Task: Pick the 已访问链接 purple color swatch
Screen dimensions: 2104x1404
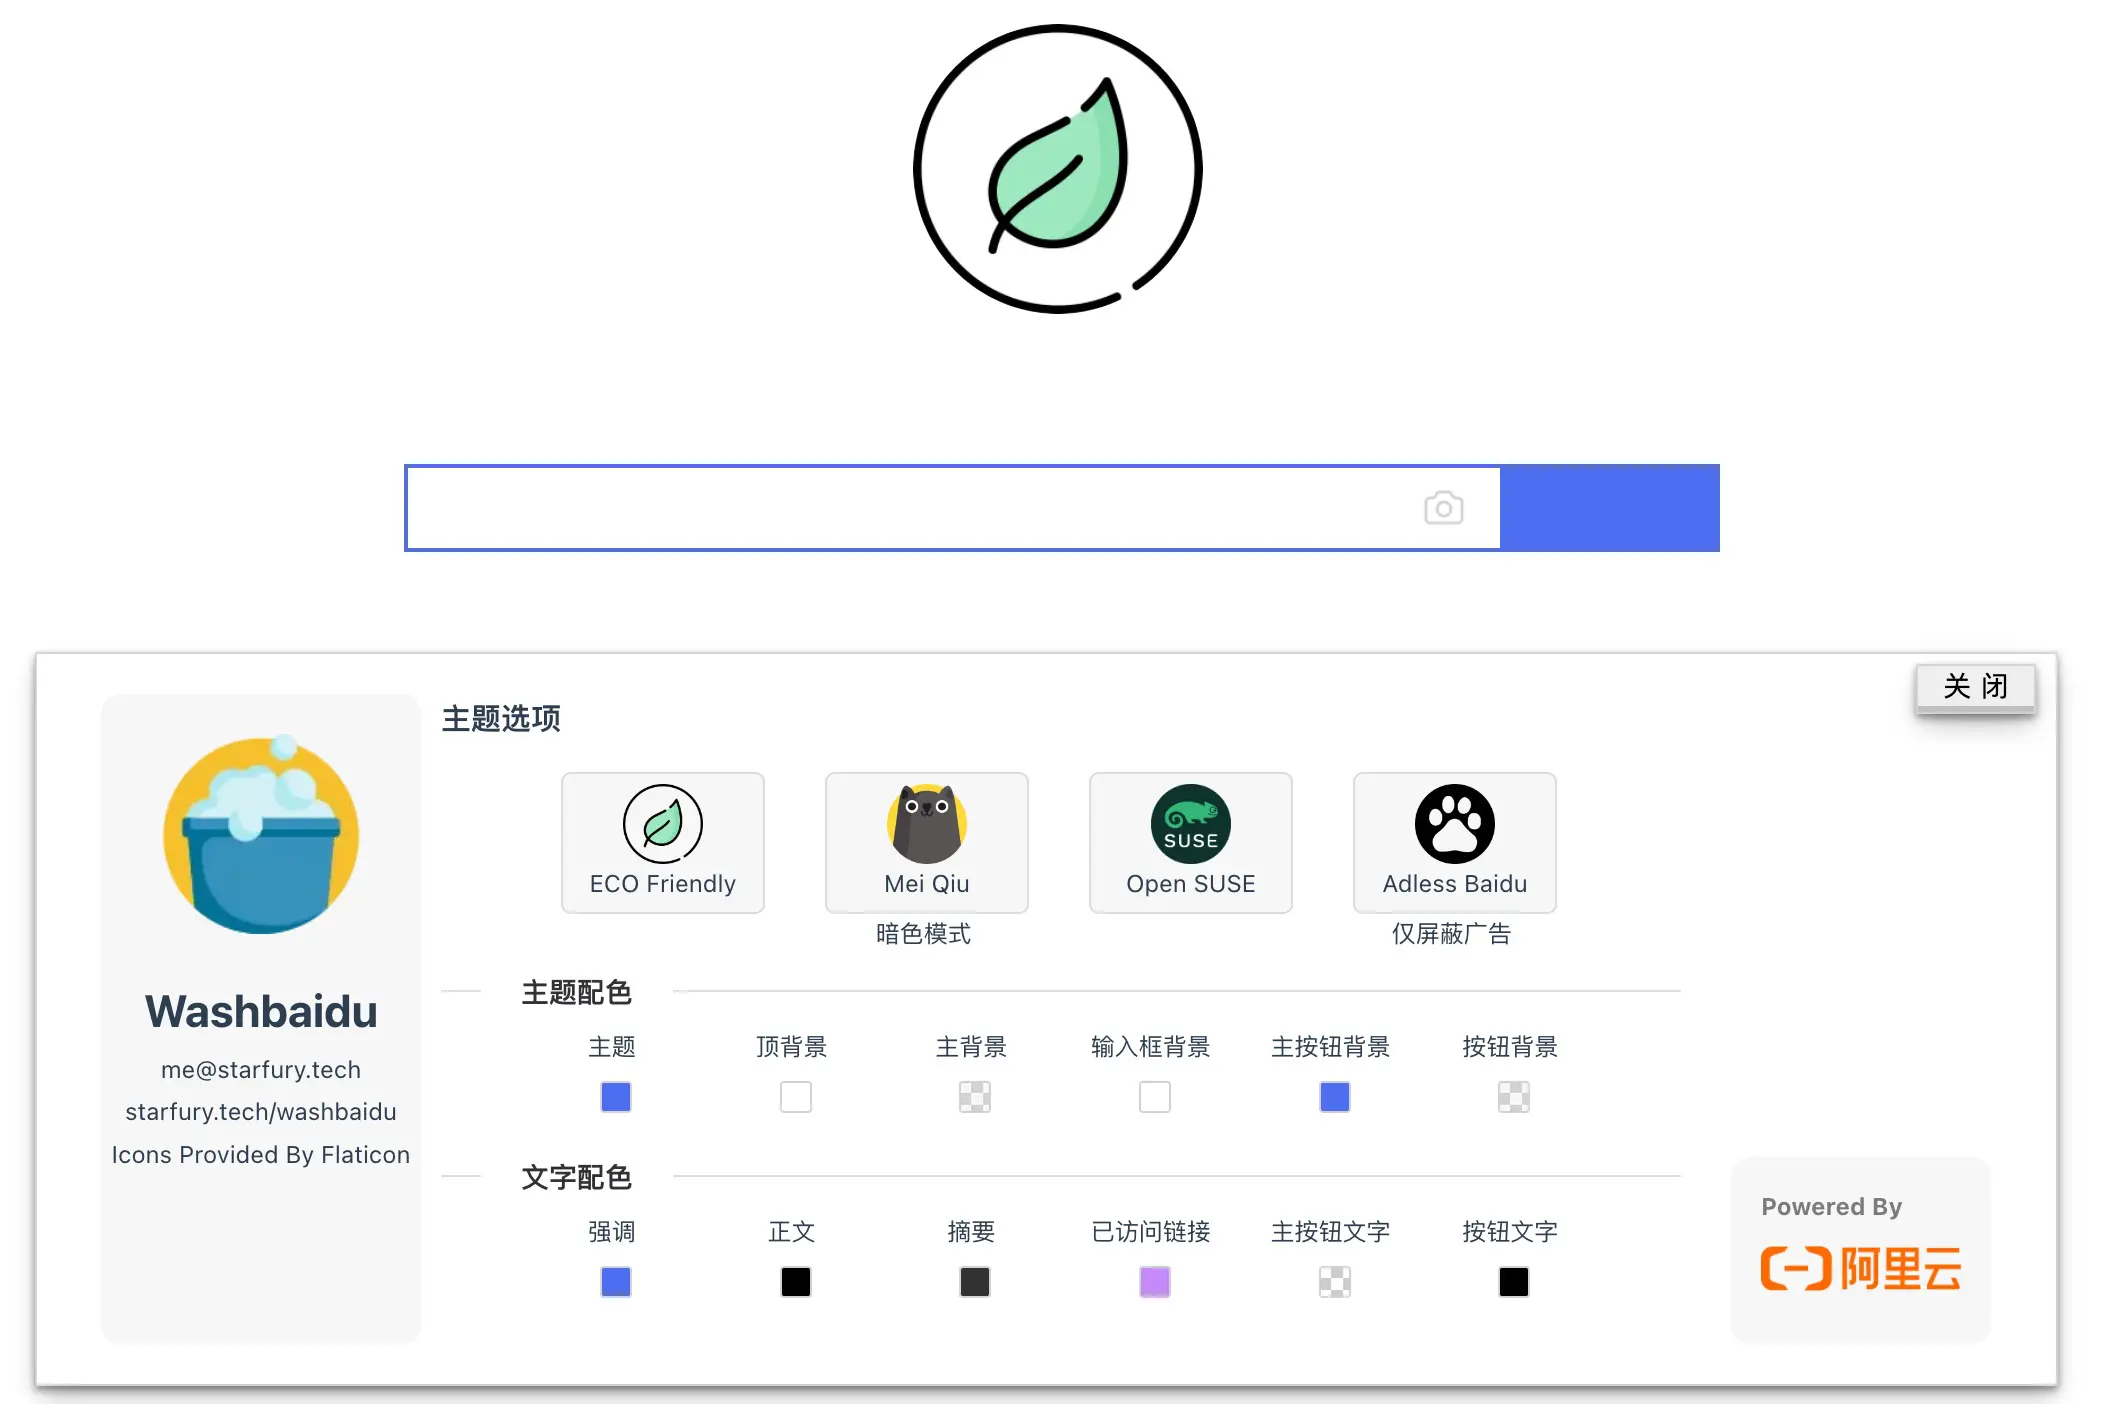Action: coord(1155,1282)
